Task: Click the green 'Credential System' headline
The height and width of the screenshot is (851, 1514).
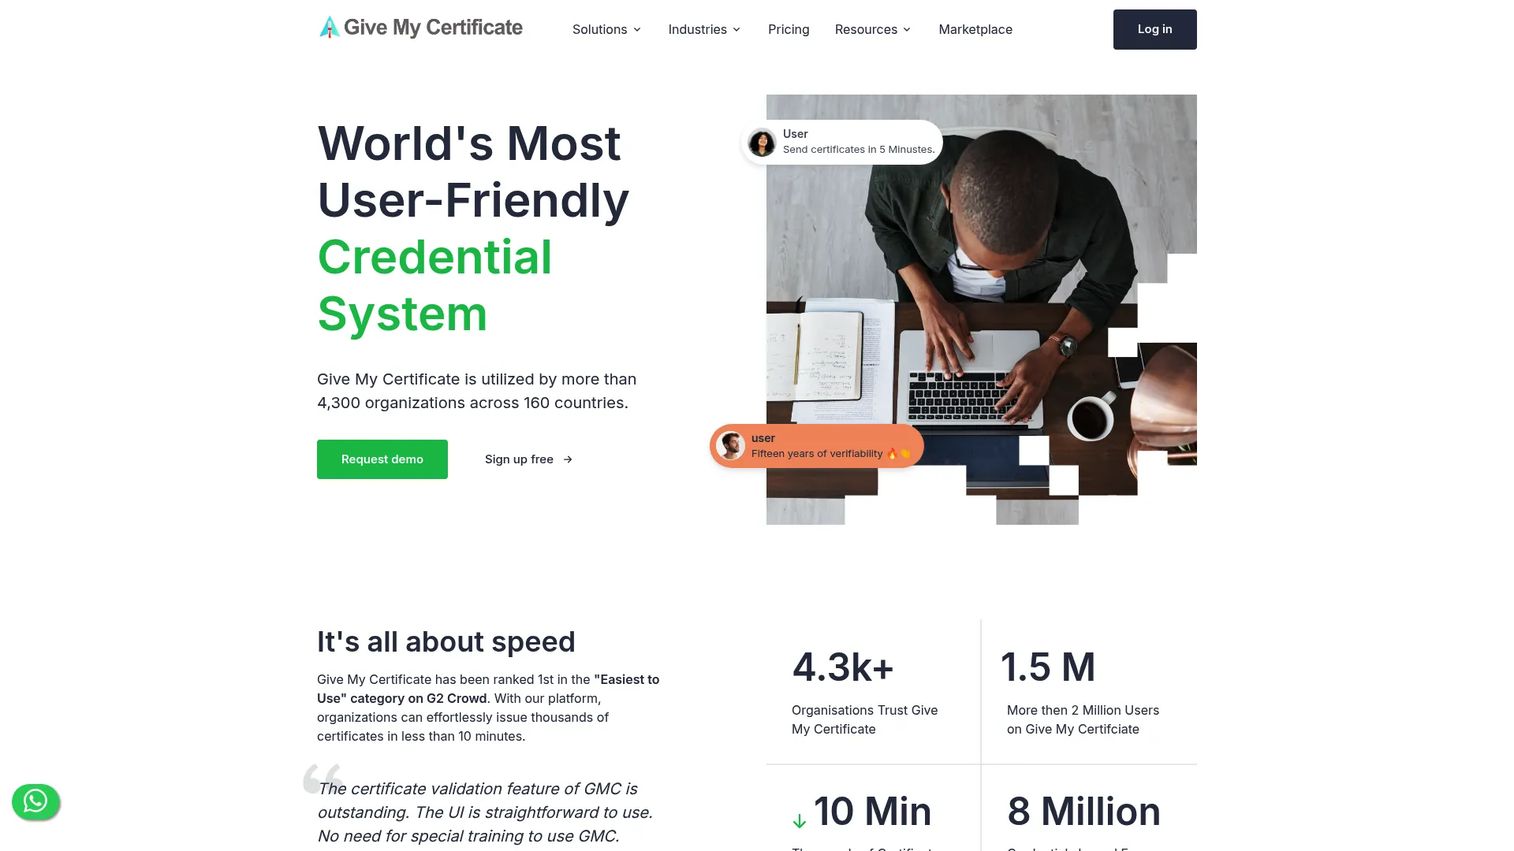Action: pos(435,285)
